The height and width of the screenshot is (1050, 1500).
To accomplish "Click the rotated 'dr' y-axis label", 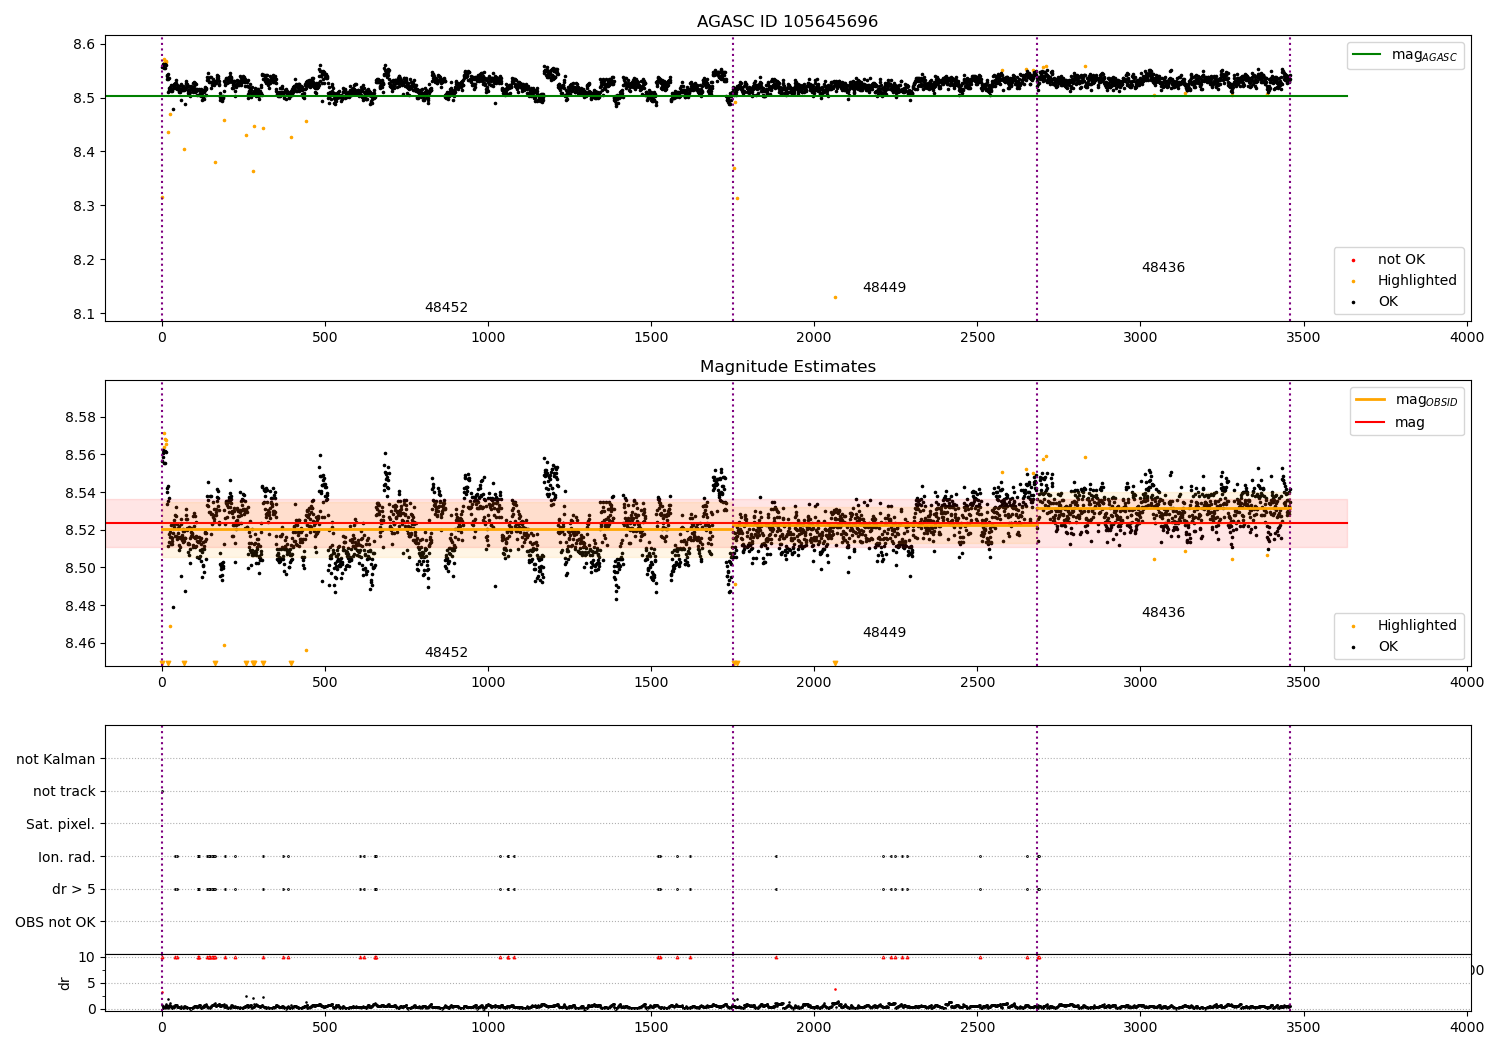I will coord(65,983).
